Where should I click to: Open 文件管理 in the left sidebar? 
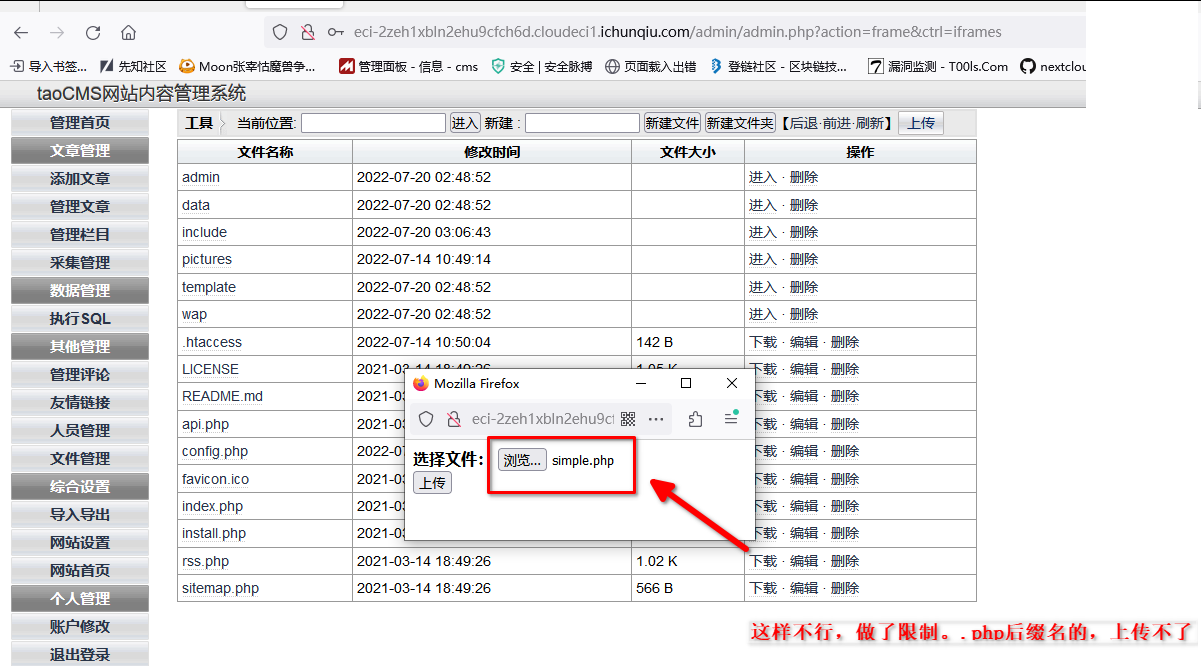pyautogui.click(x=80, y=459)
